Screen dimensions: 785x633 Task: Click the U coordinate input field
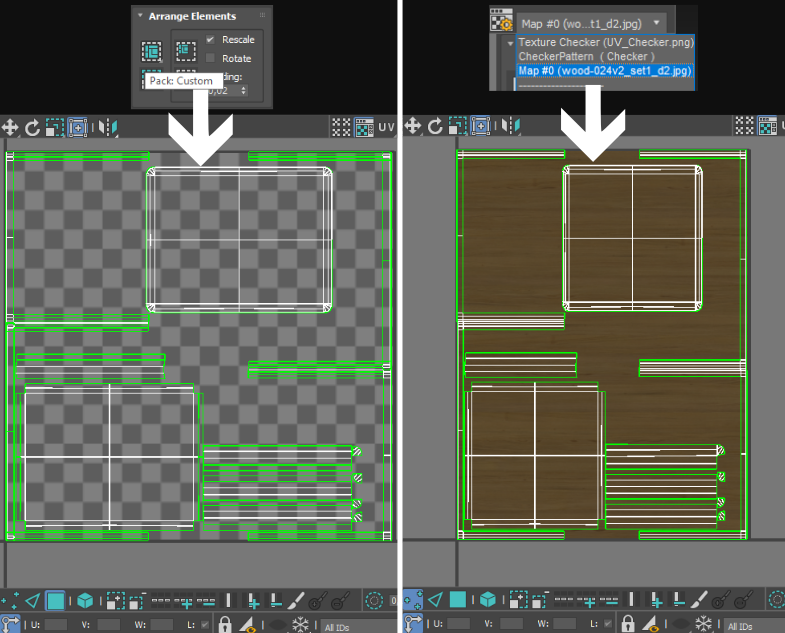[x=56, y=624]
